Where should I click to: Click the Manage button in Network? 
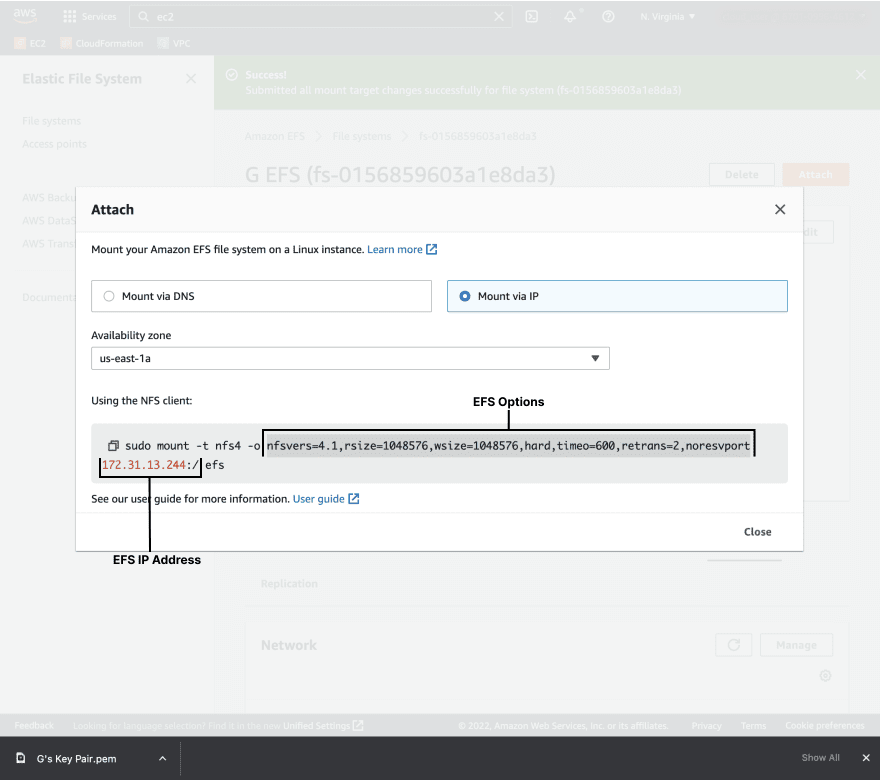pos(796,645)
